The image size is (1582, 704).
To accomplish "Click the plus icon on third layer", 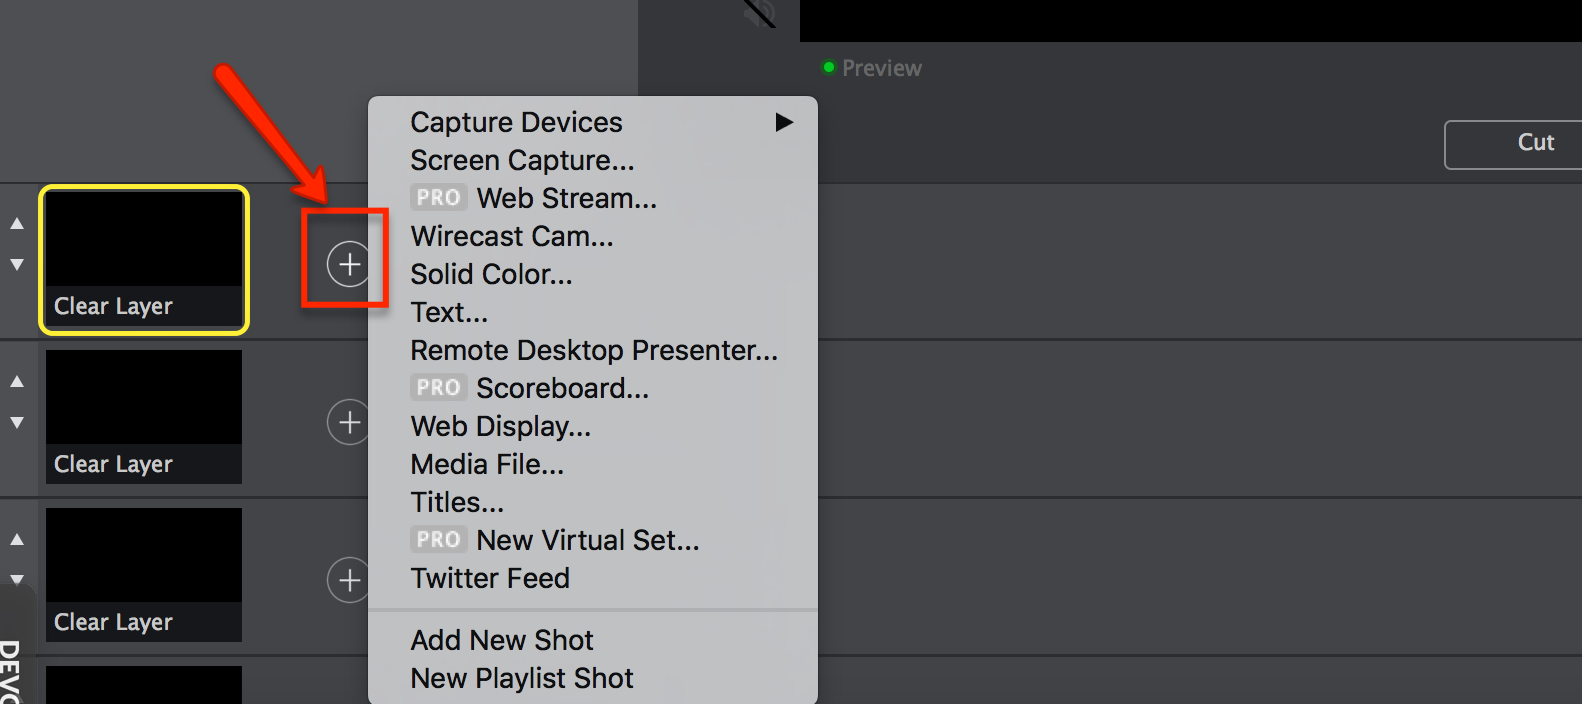I will (348, 580).
